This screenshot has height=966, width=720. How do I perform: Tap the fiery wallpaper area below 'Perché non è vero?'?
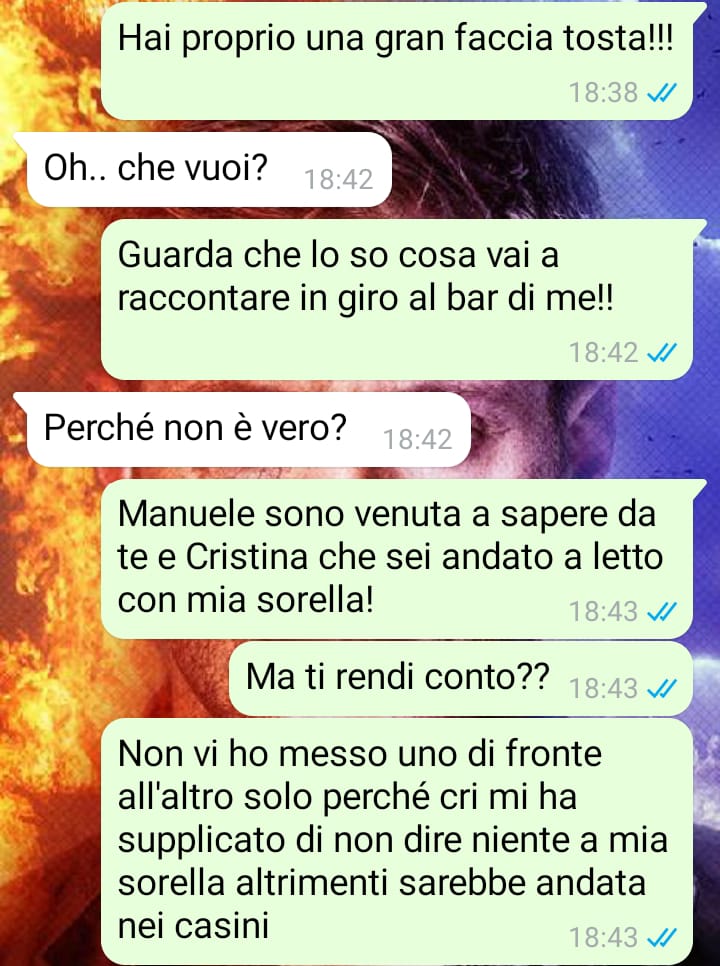[x=49, y=554]
